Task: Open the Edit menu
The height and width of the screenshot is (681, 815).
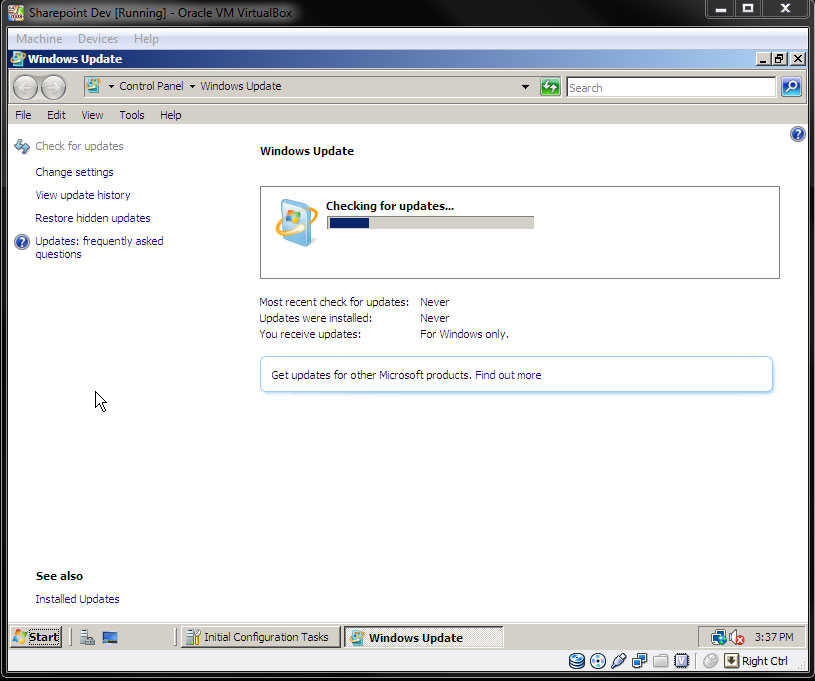Action: (x=56, y=115)
